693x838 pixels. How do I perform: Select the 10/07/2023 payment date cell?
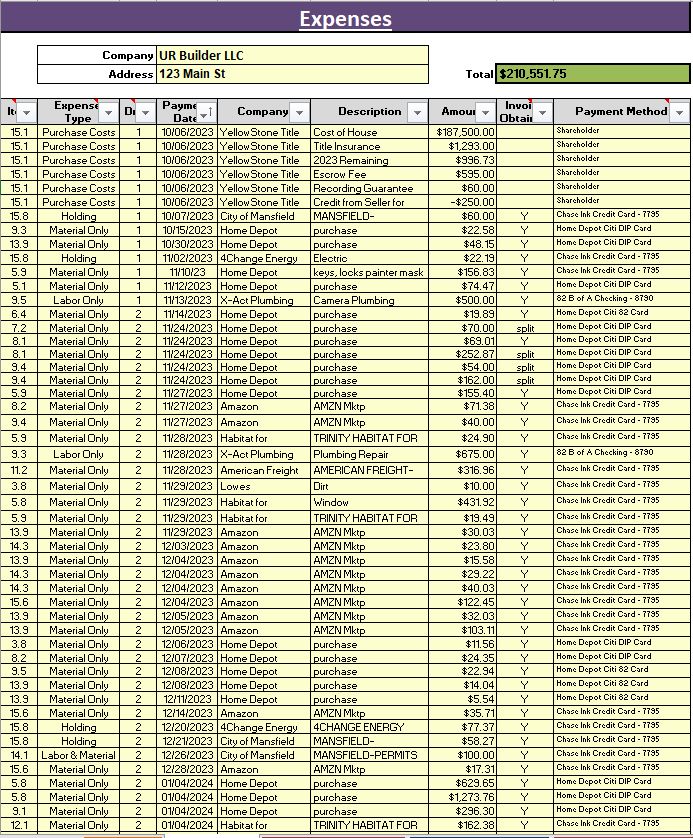pos(187,216)
